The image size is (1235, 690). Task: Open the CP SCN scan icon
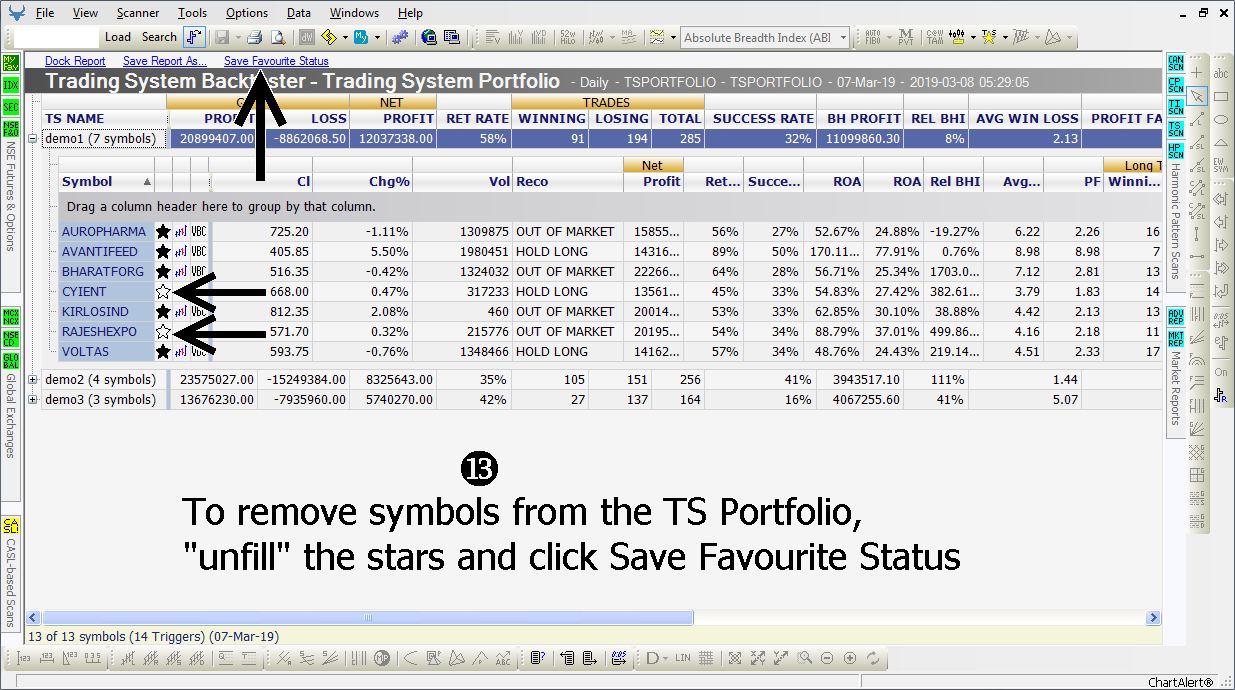click(1175, 86)
